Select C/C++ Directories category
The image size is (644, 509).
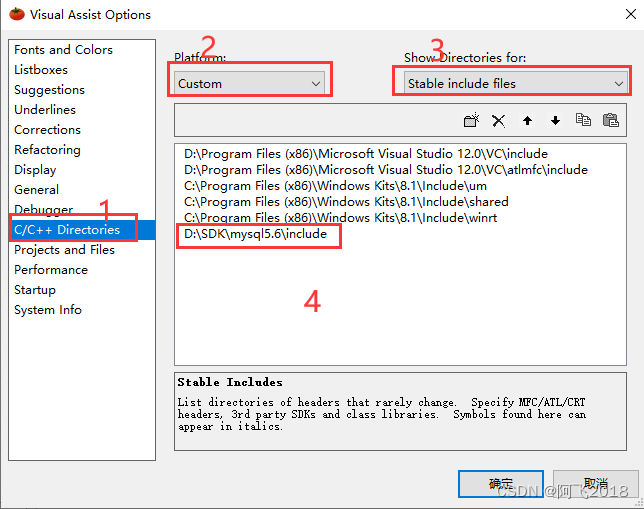point(82,230)
